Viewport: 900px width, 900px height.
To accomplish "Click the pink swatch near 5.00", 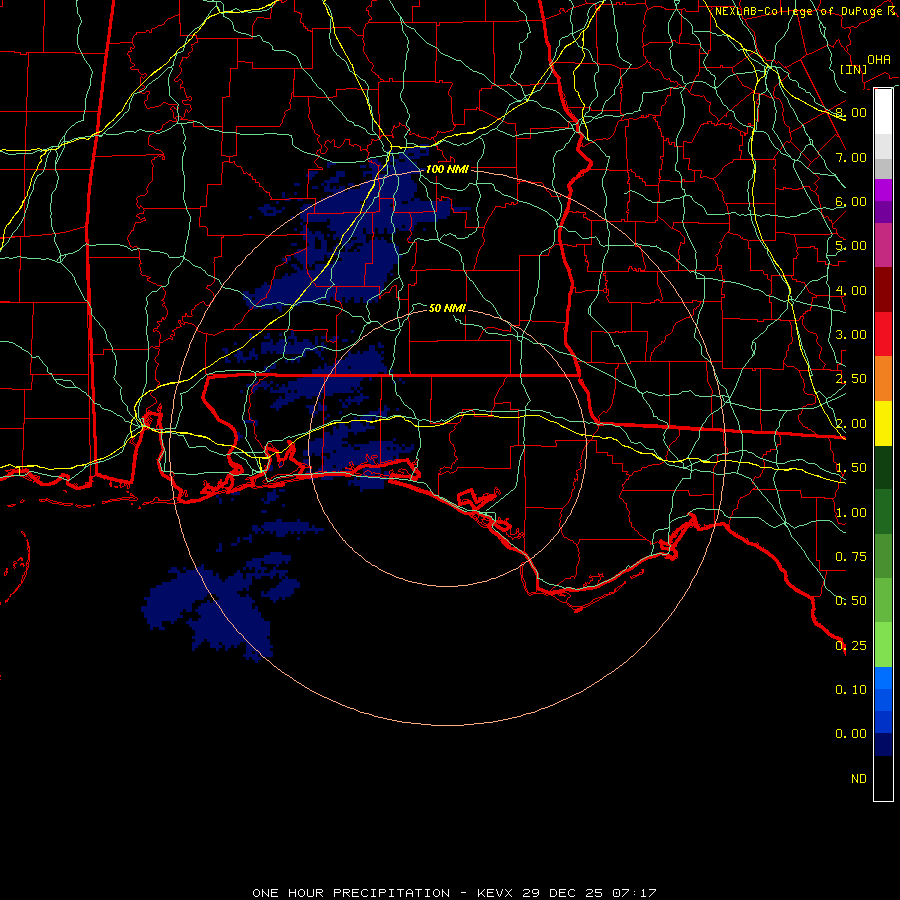I will (883, 246).
